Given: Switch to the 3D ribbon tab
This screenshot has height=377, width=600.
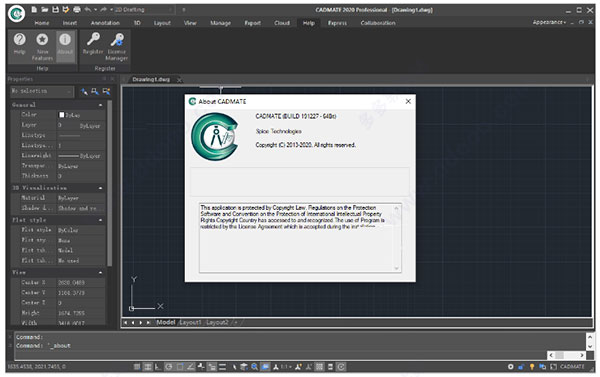Looking at the screenshot, I should point(137,23).
